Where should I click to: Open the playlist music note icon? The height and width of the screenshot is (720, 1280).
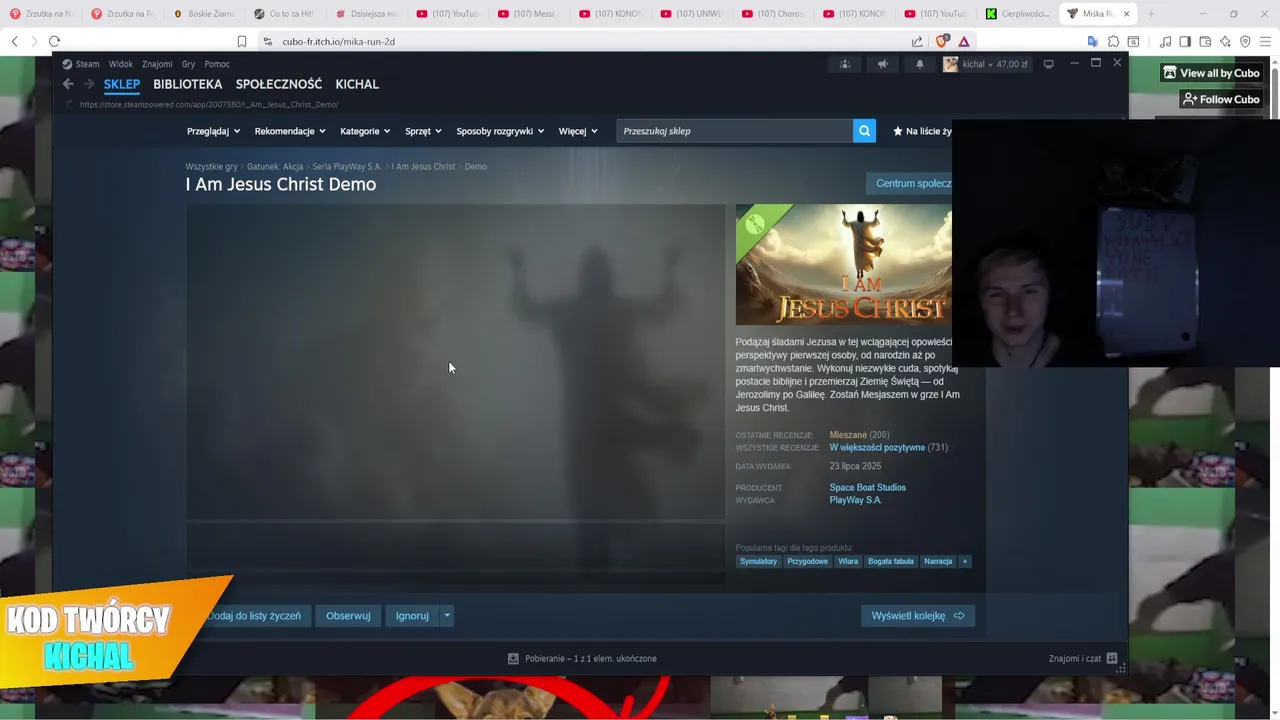1166,41
